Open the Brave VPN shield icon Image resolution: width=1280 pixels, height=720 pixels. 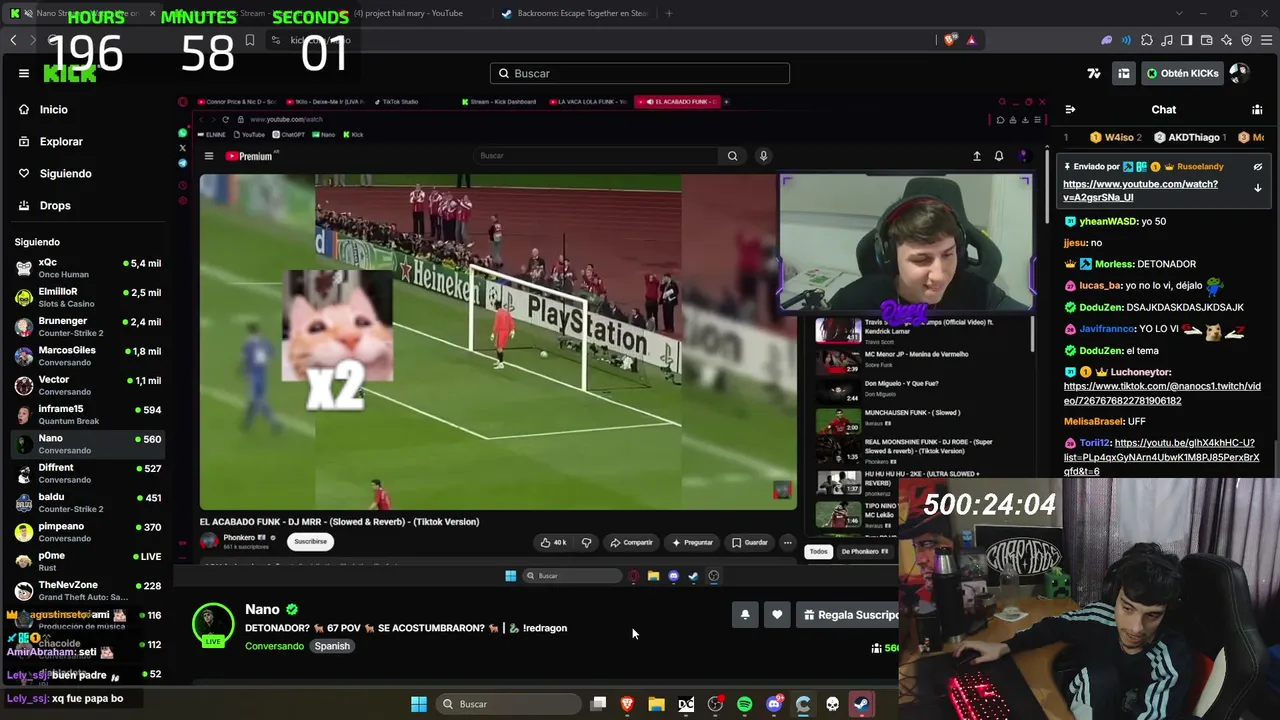click(x=1246, y=40)
